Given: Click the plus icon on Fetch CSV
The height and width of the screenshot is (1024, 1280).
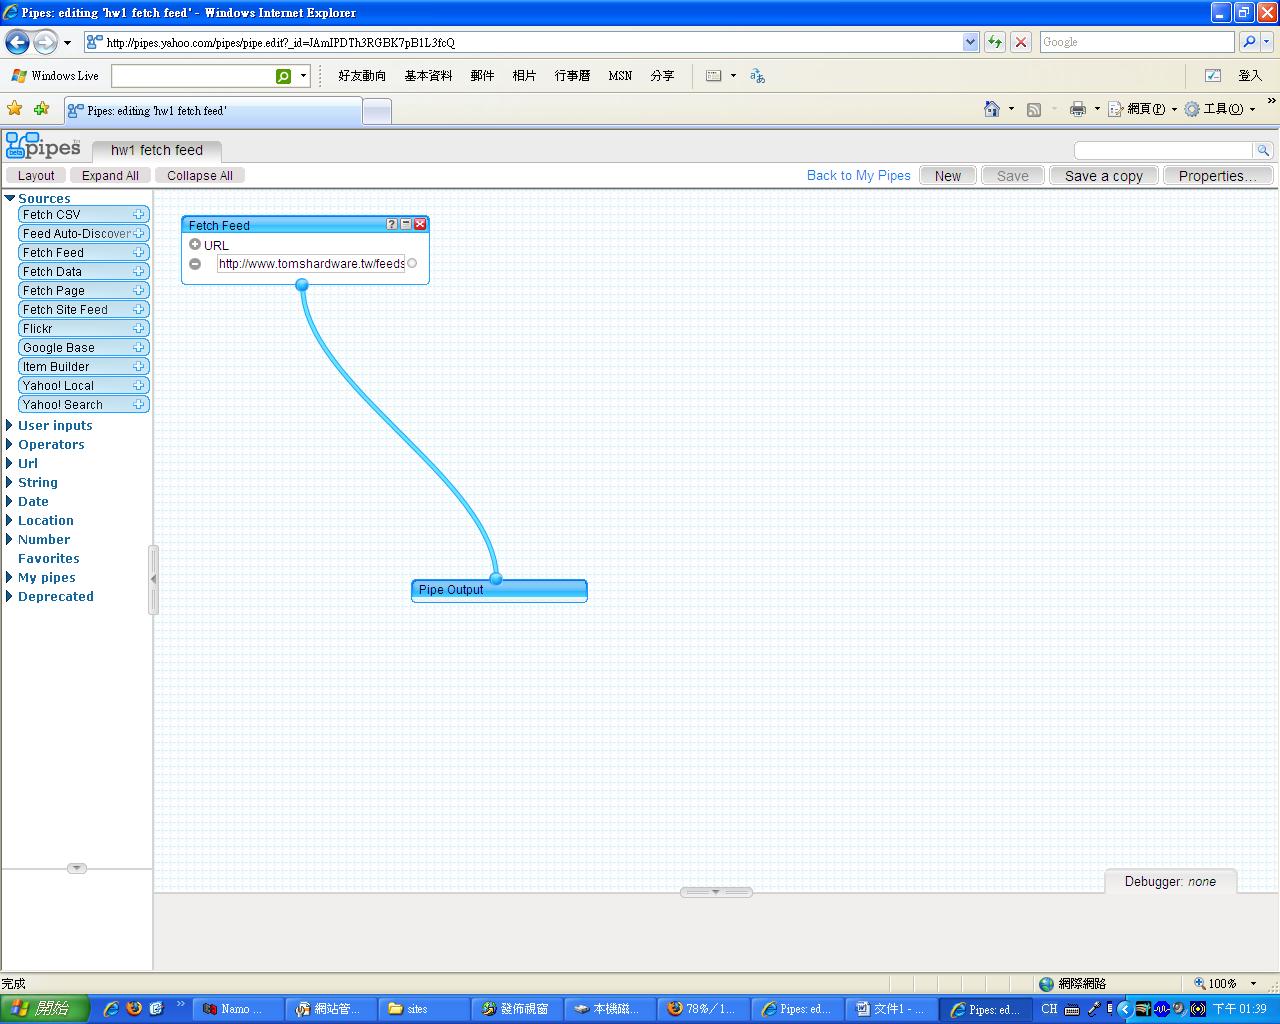Looking at the screenshot, I should (139, 214).
